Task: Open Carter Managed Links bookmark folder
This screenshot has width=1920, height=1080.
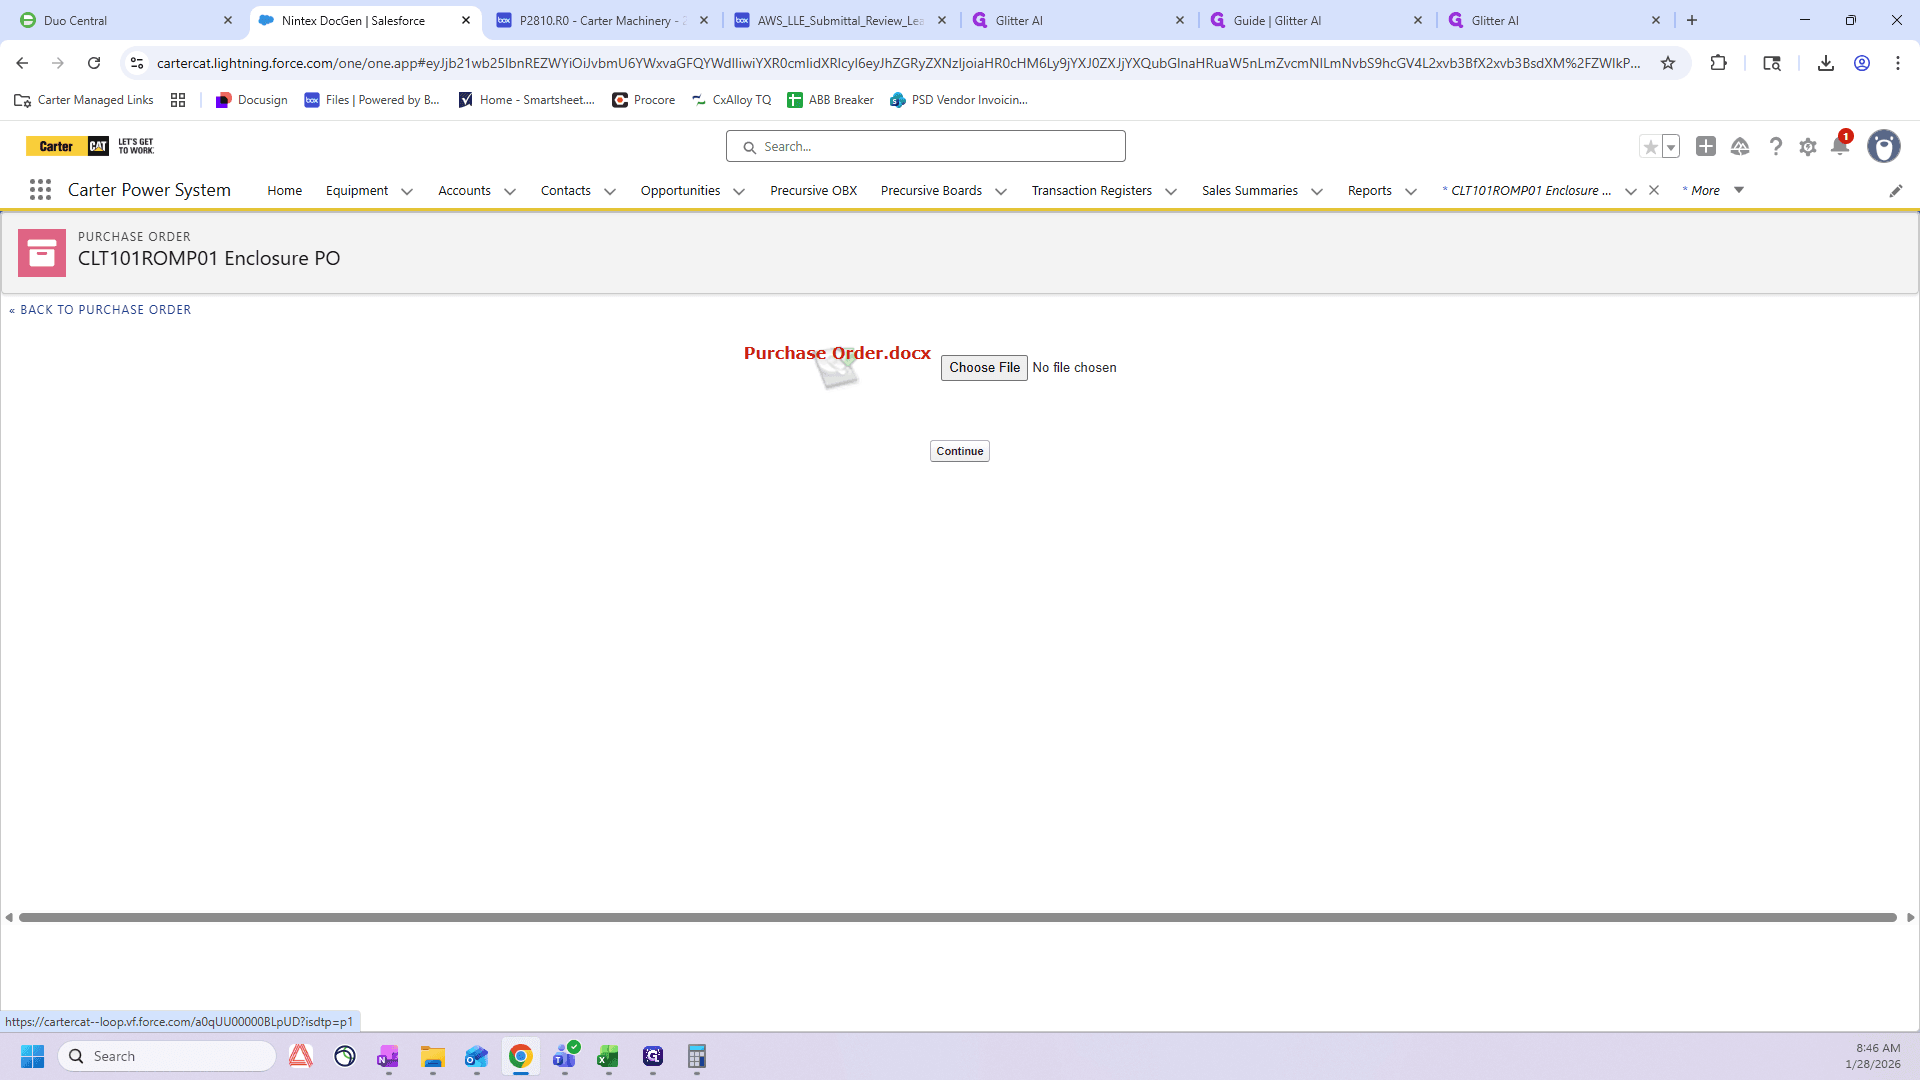Action: (84, 100)
